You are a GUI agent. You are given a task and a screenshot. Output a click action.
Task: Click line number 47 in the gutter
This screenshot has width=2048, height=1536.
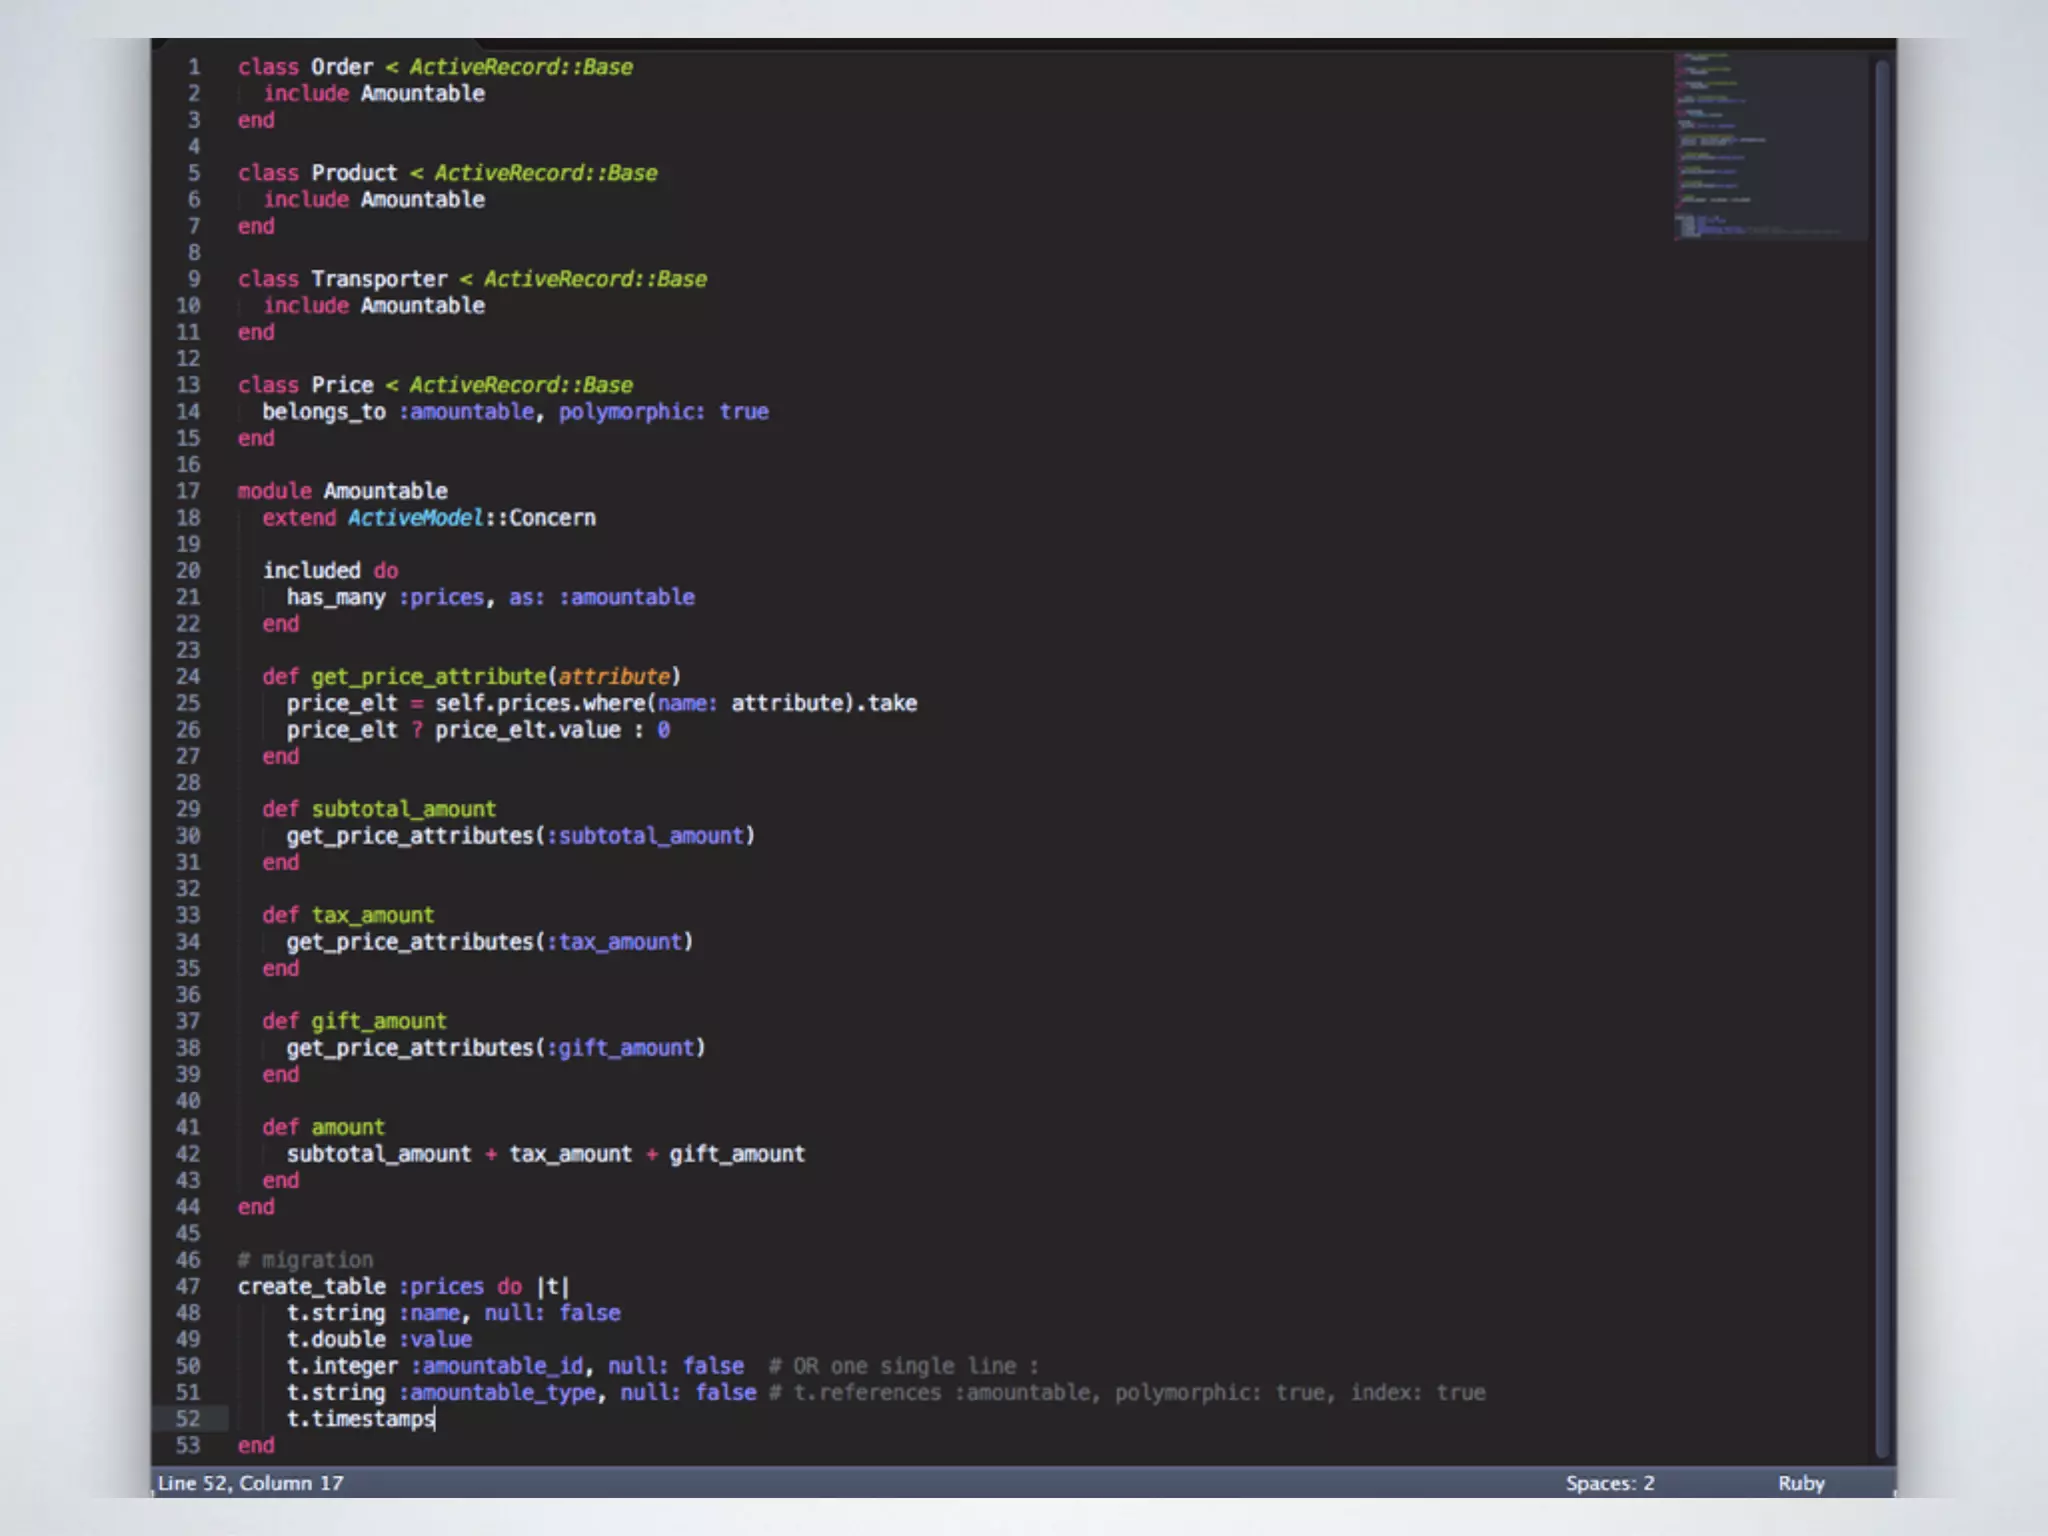[x=188, y=1287]
